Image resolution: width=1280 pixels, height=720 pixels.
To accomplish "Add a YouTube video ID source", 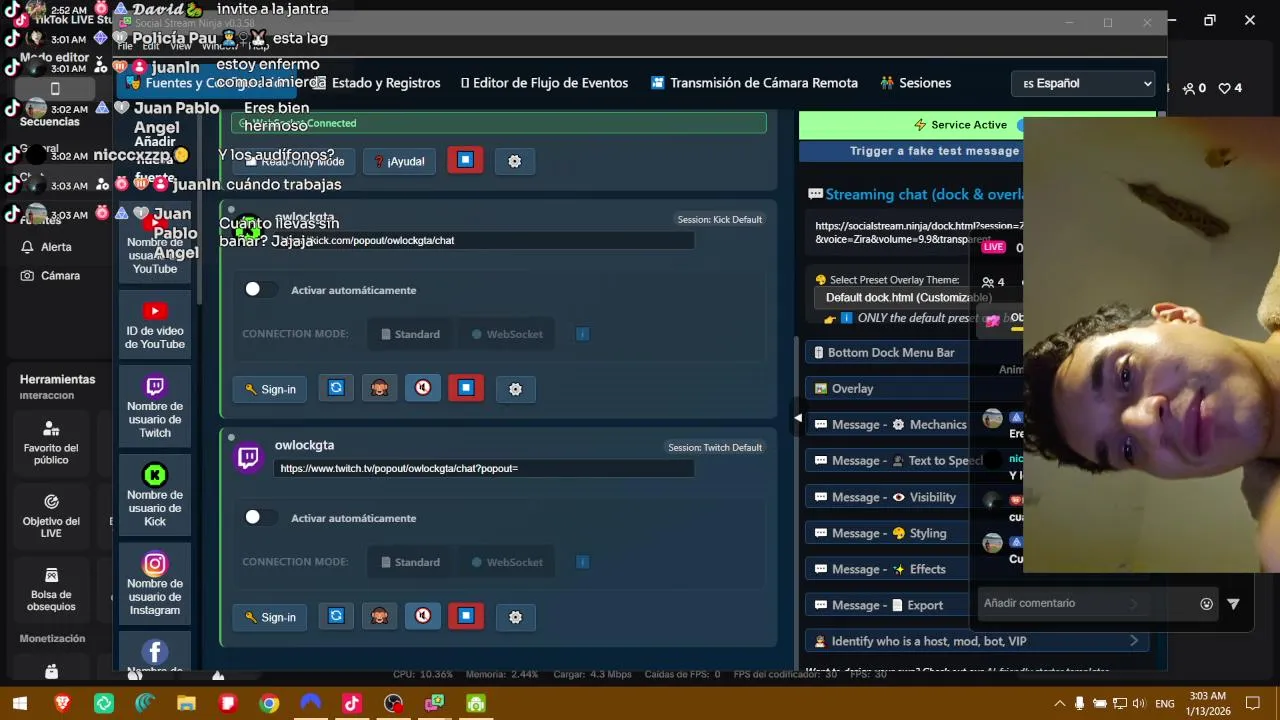I will pyautogui.click(x=155, y=323).
